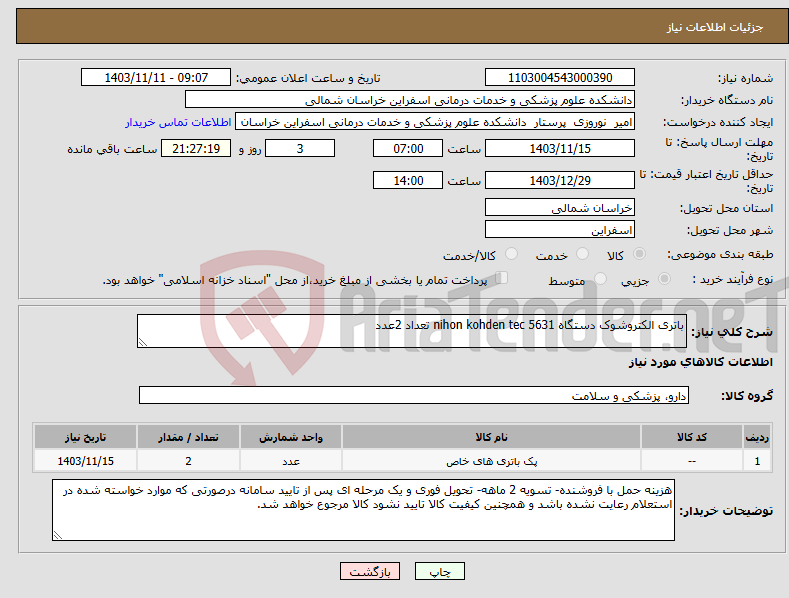Click the row number cell 1
The width and height of the screenshot is (789, 598).
click(757, 461)
